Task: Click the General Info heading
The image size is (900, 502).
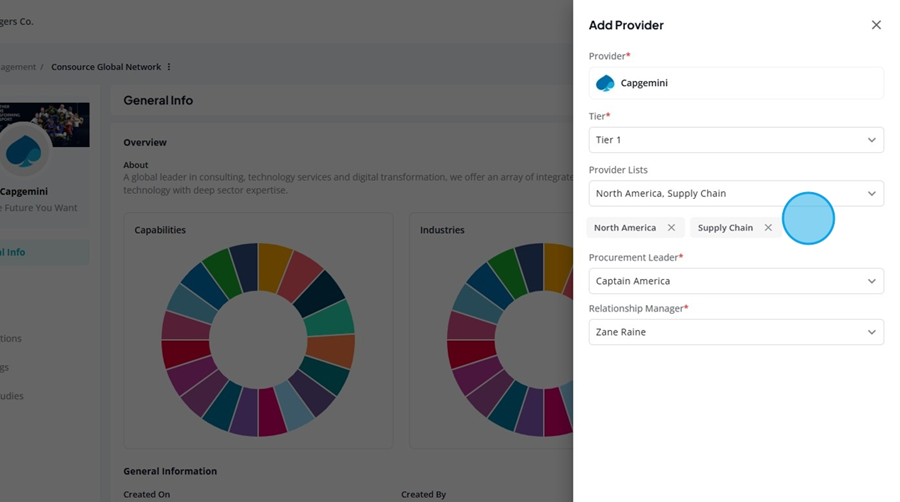Action: coord(158,100)
